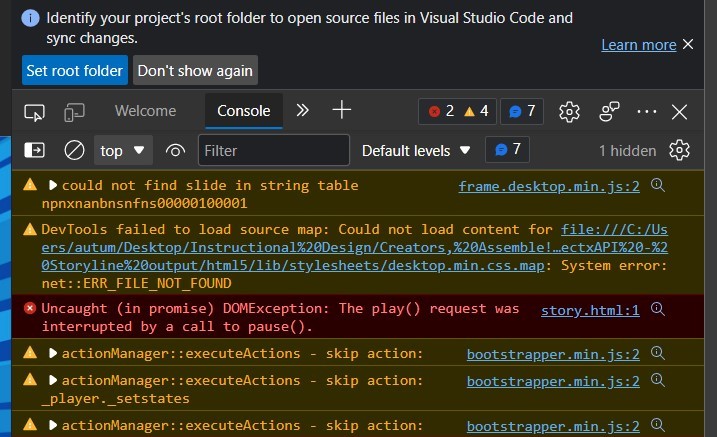
Task: Click npnxnanbnsnfns00000100001 text
Action: 144,203
